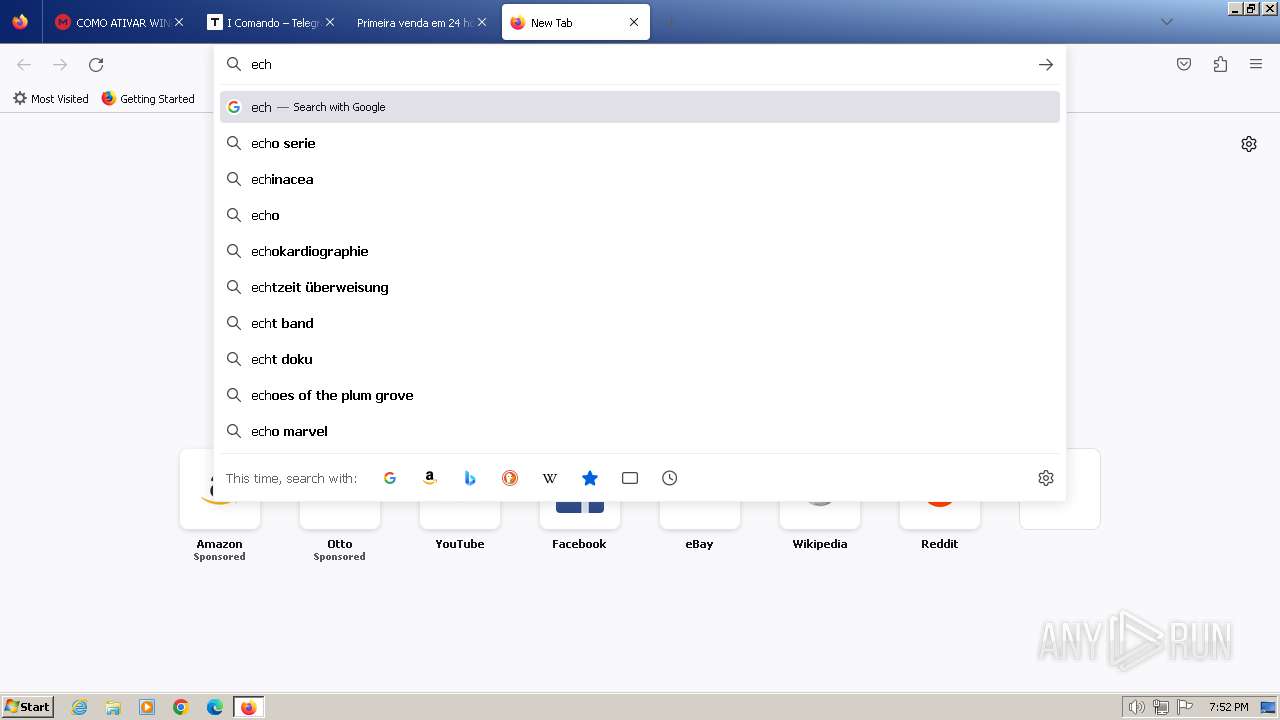Launch Google Chrome from taskbar
Screen dimensions: 1280x720
point(181,707)
